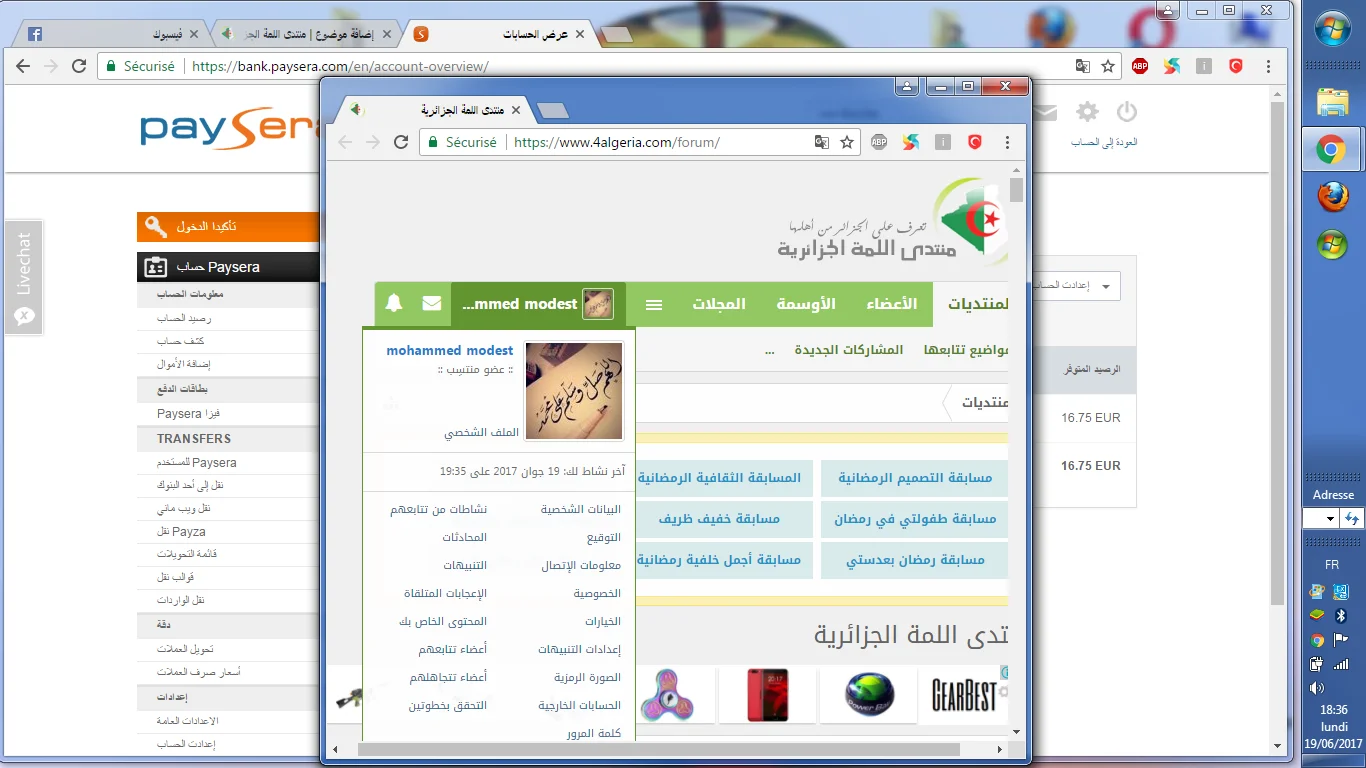Reload the 4algeria forum page
Viewport: 1366px width, 768px height.
pos(401,142)
